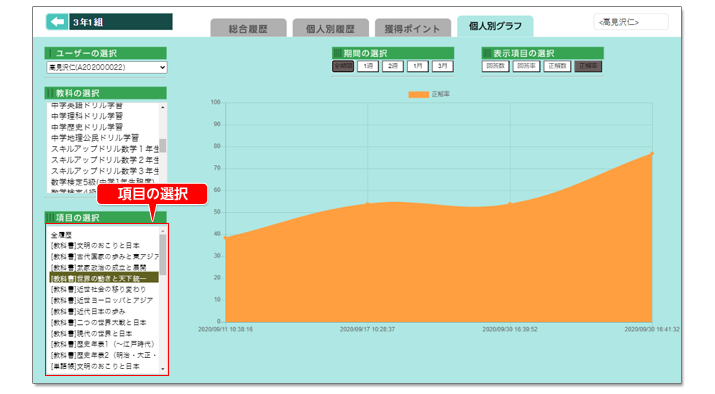Click the item list scrollbar thumb
This screenshot has width=715, height=394.
click(x=163, y=254)
